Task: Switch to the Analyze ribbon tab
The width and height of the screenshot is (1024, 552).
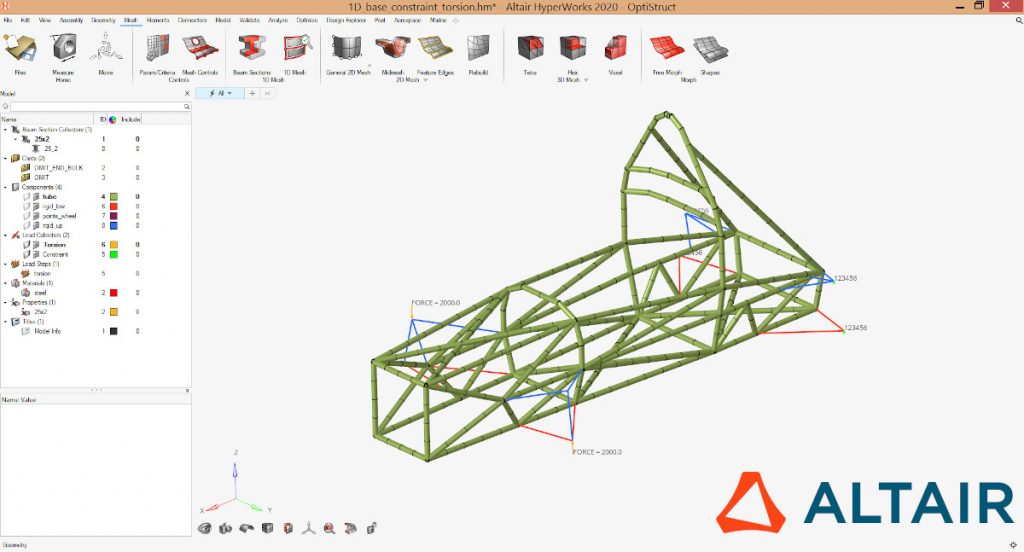Action: point(279,20)
